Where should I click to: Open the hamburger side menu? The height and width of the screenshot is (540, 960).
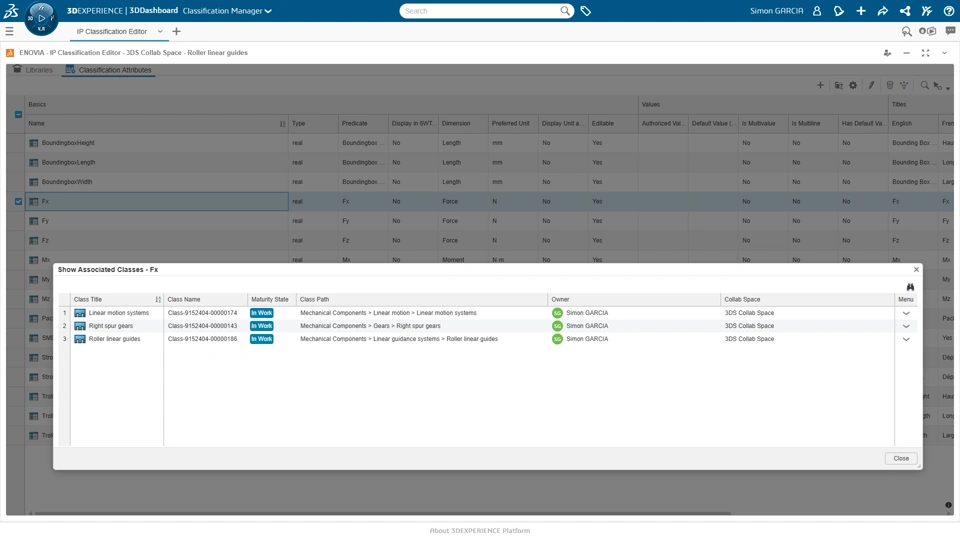9,31
